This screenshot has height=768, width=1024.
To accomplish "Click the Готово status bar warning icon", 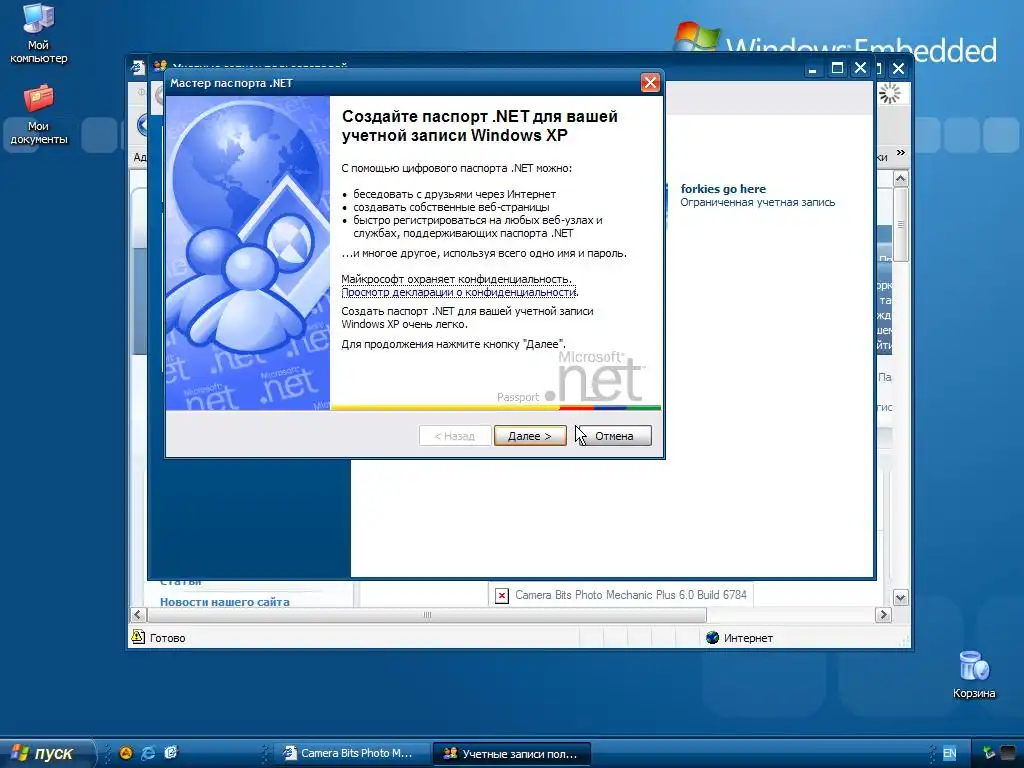I will [138, 637].
